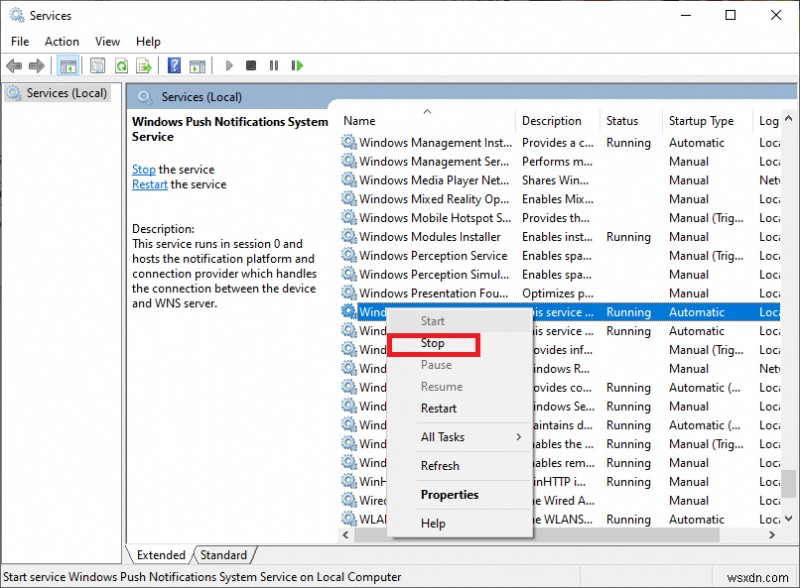Click the Show/Hide Console Tree icon
The height and width of the screenshot is (588, 800).
[68, 66]
